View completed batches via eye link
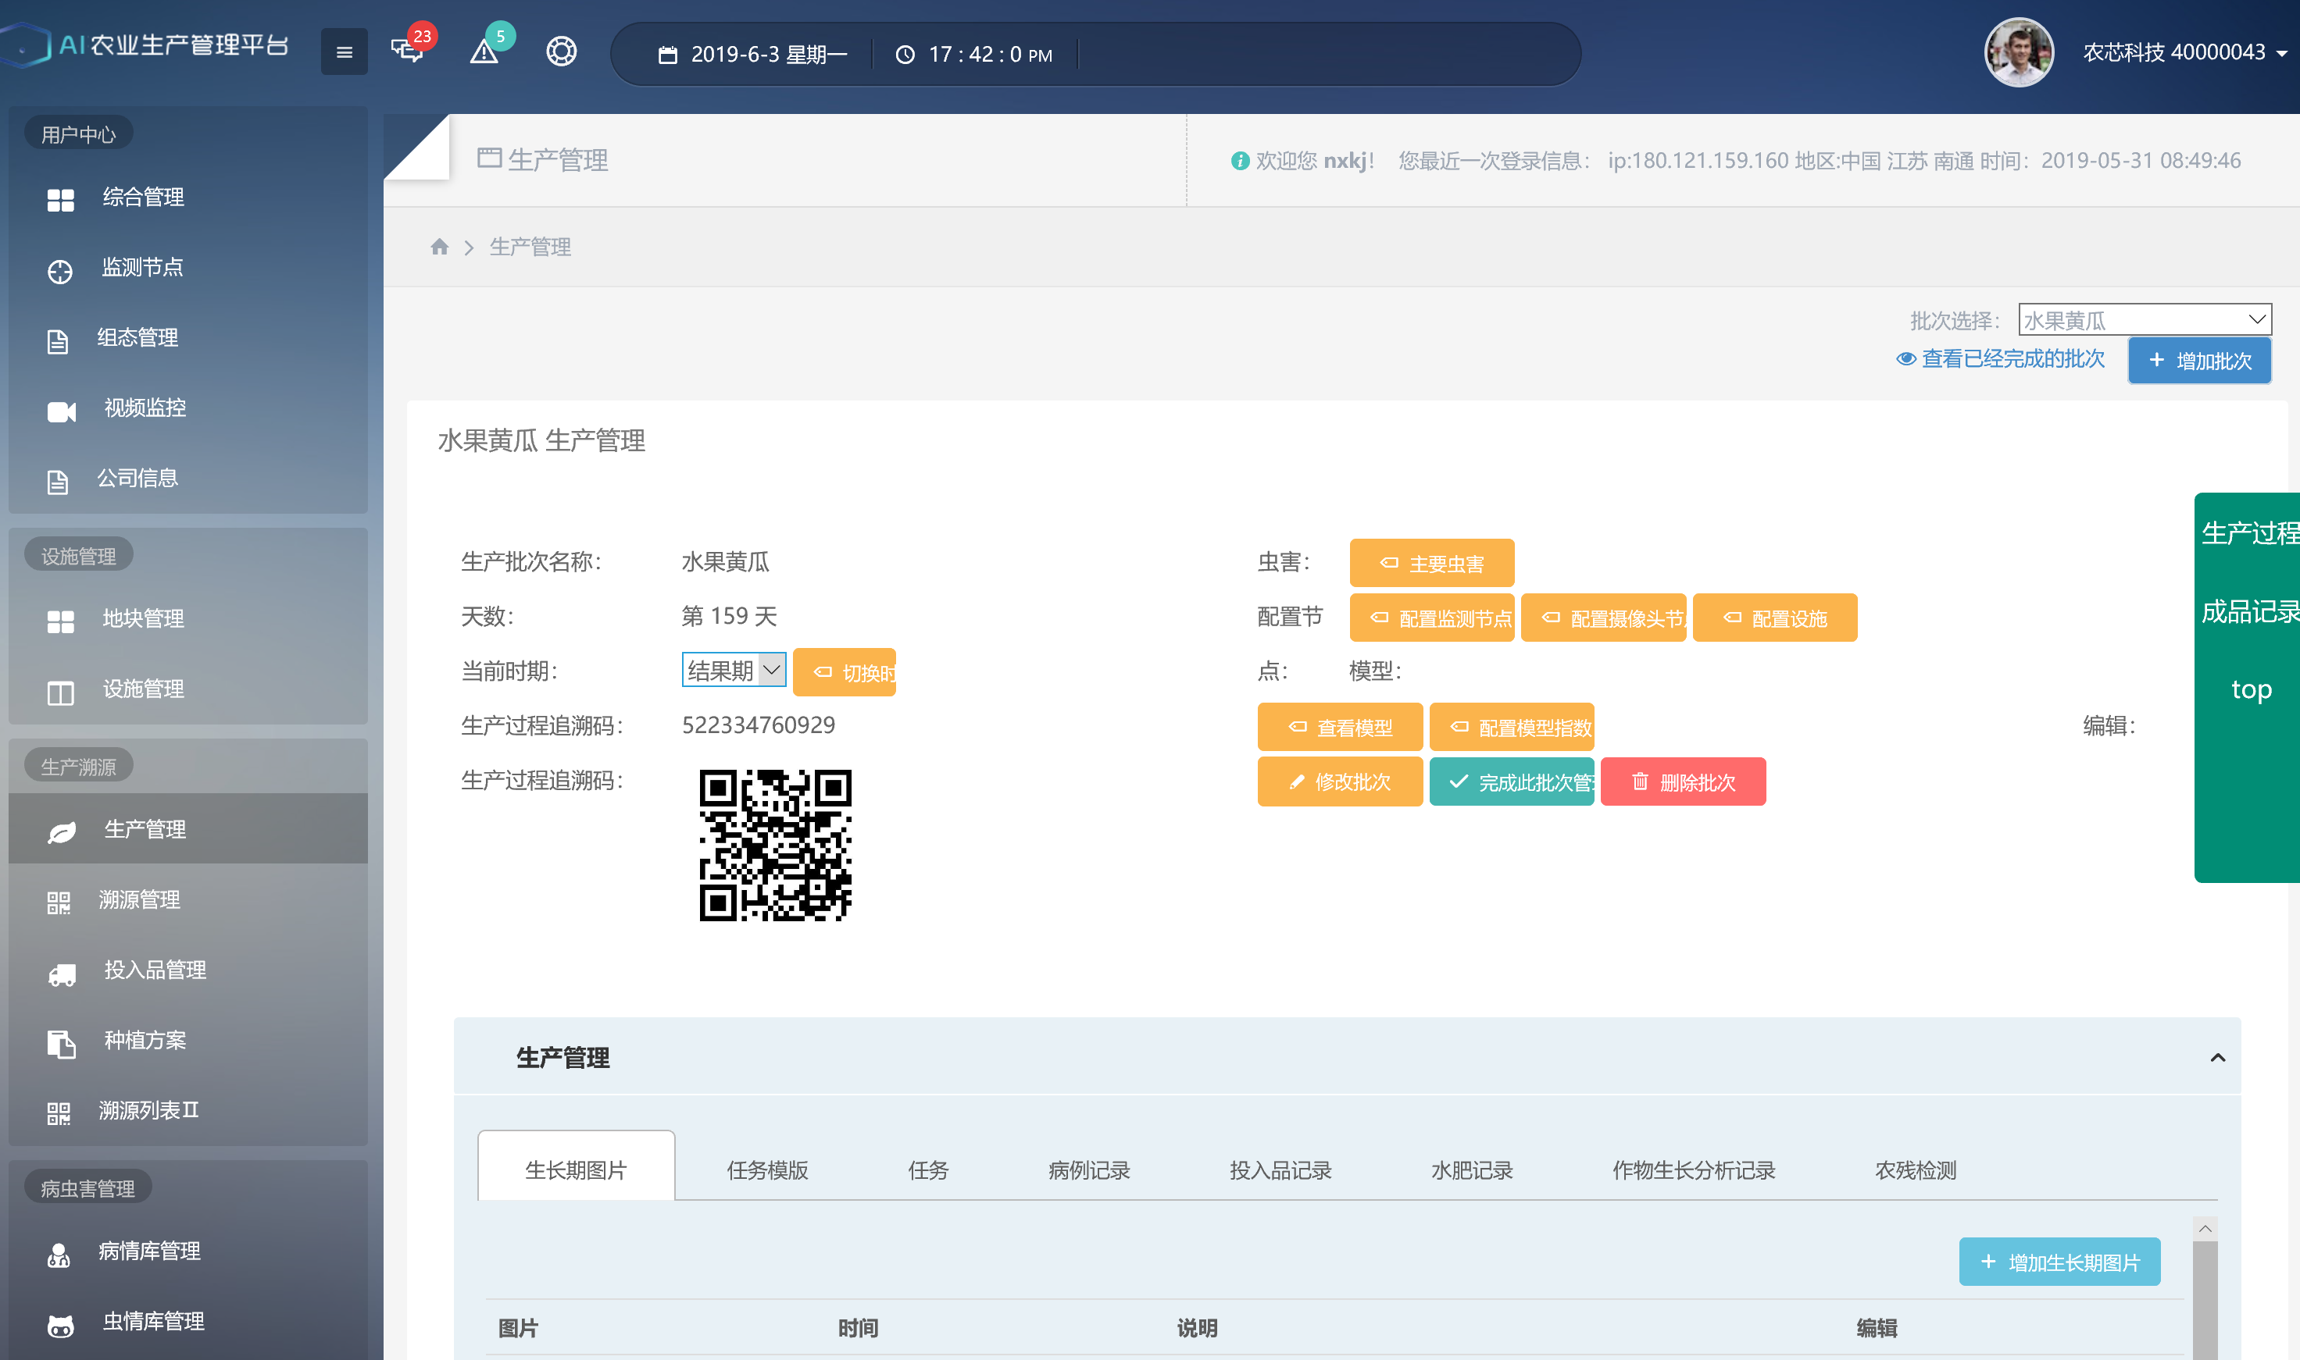 pyautogui.click(x=2001, y=359)
